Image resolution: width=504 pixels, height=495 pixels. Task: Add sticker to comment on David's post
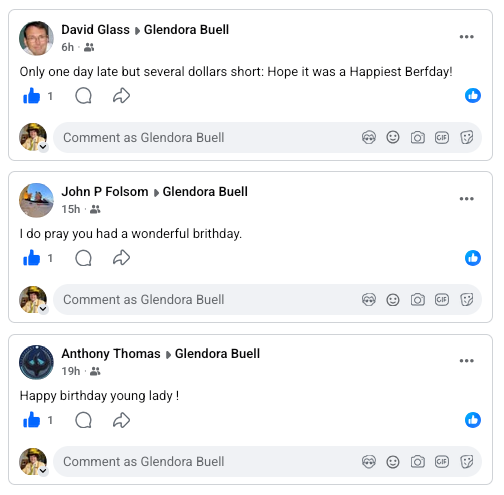click(467, 137)
